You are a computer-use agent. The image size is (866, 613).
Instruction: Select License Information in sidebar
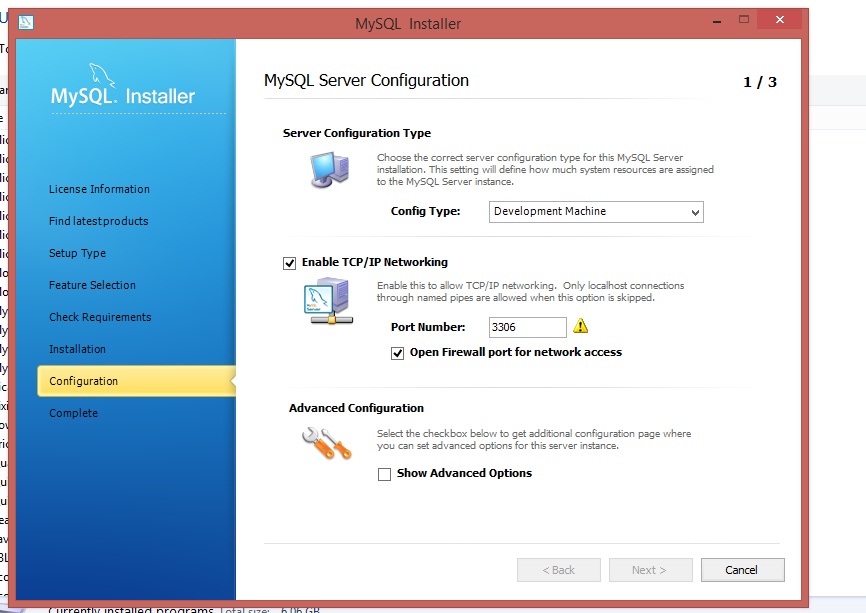click(x=99, y=189)
